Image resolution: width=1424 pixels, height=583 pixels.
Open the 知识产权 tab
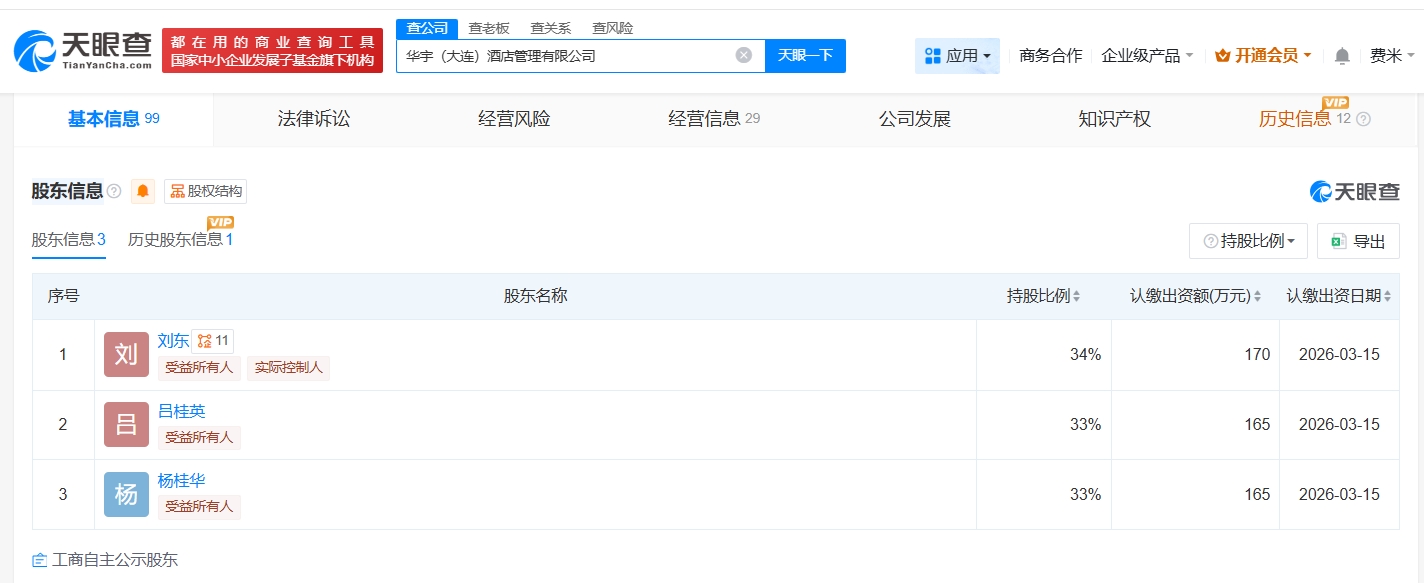coord(1114,119)
